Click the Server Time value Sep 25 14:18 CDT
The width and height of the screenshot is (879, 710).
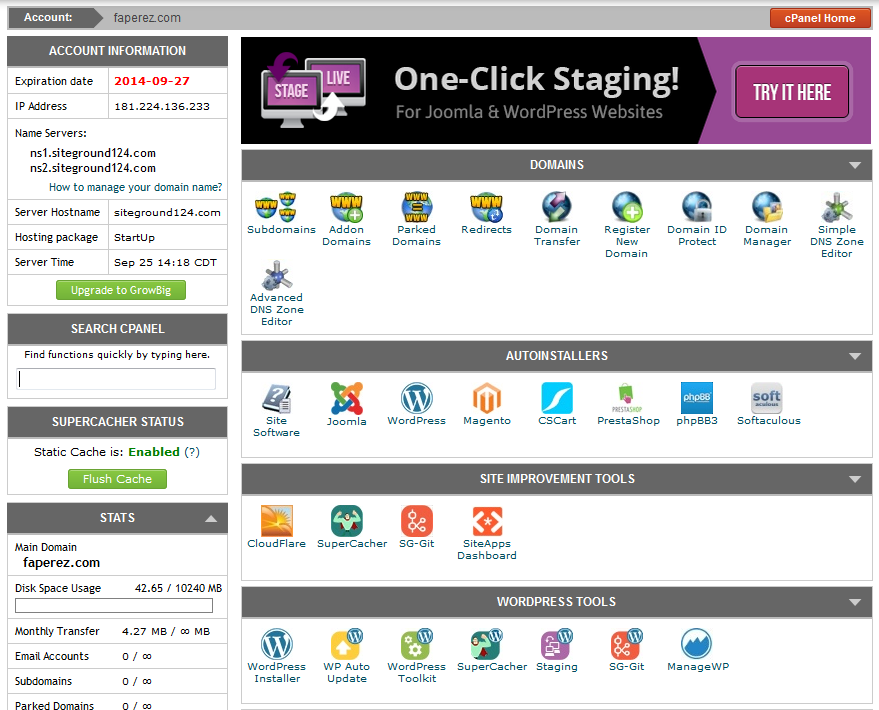165,262
